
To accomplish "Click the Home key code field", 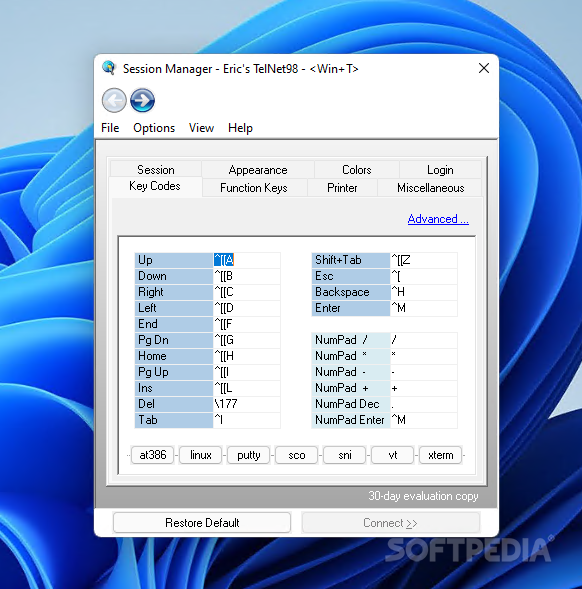I will (x=246, y=356).
